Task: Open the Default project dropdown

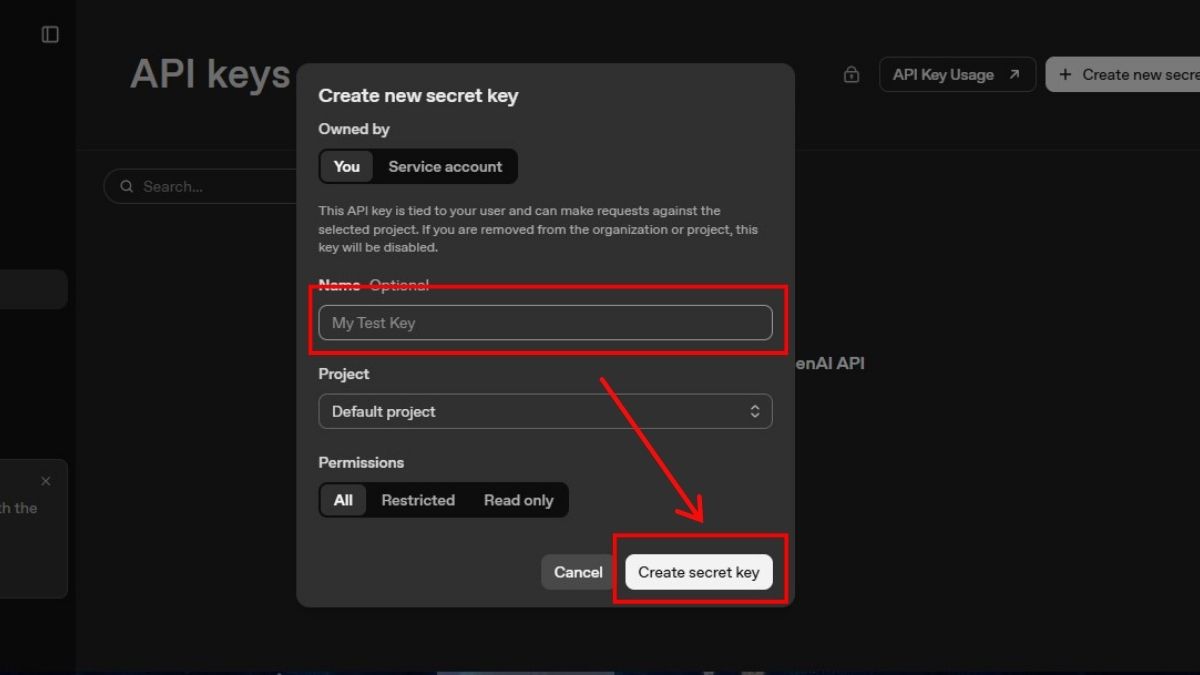Action: [x=545, y=412]
